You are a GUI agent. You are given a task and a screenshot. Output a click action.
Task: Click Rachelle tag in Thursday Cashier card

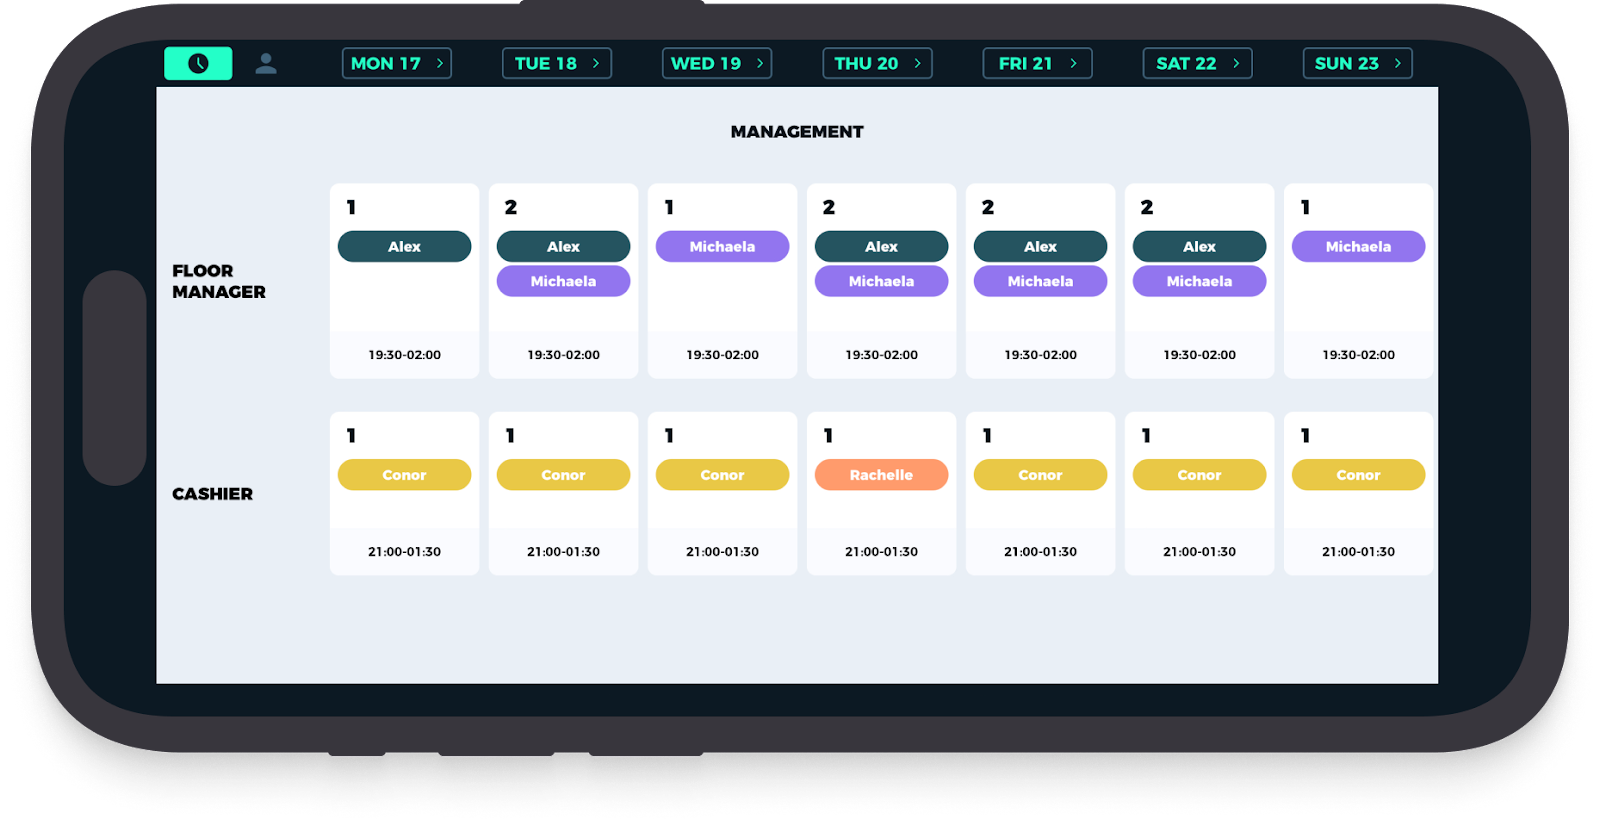click(x=881, y=475)
